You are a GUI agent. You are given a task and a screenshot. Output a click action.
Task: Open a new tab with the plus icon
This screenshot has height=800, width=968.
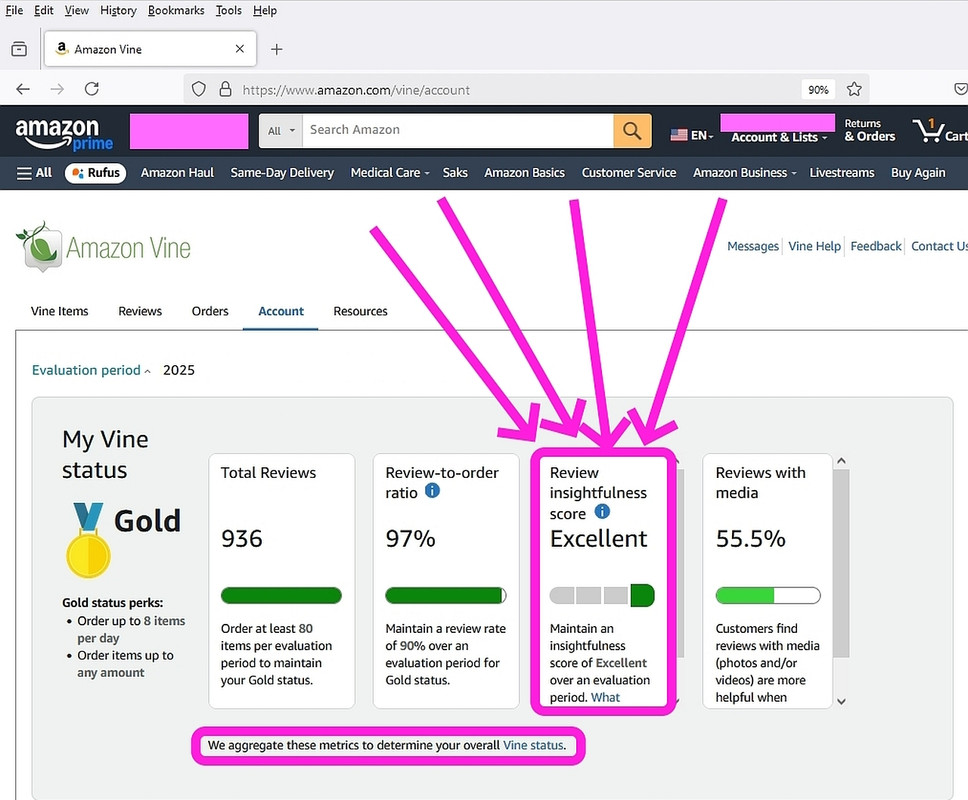277,49
